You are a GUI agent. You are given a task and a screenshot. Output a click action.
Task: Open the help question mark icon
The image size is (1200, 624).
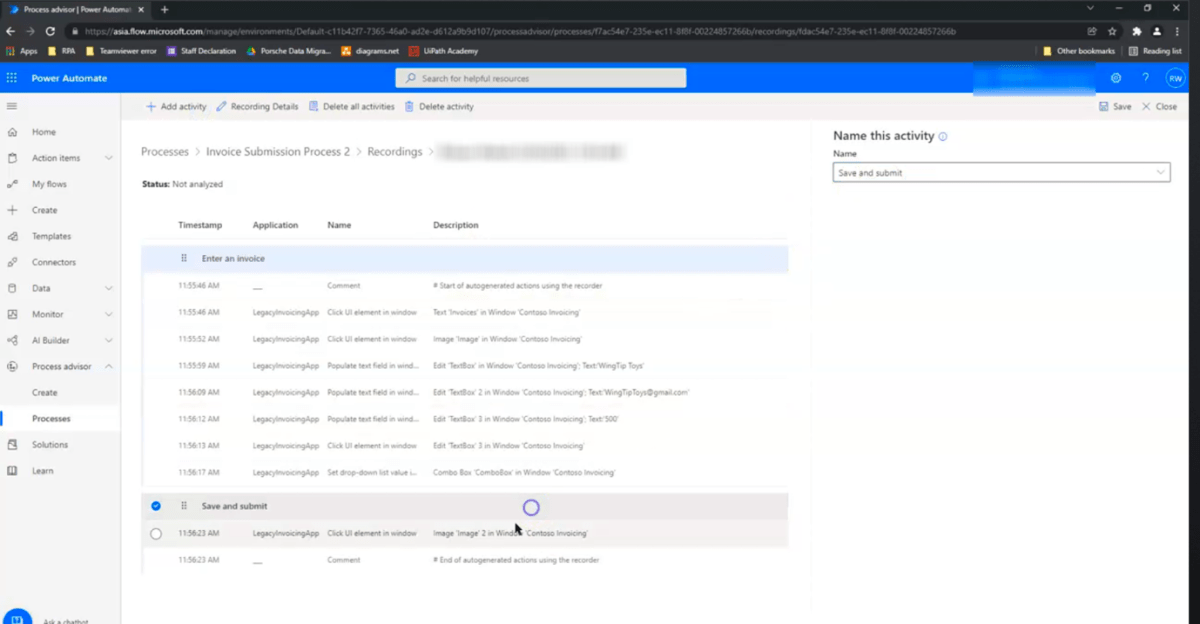tap(1146, 78)
